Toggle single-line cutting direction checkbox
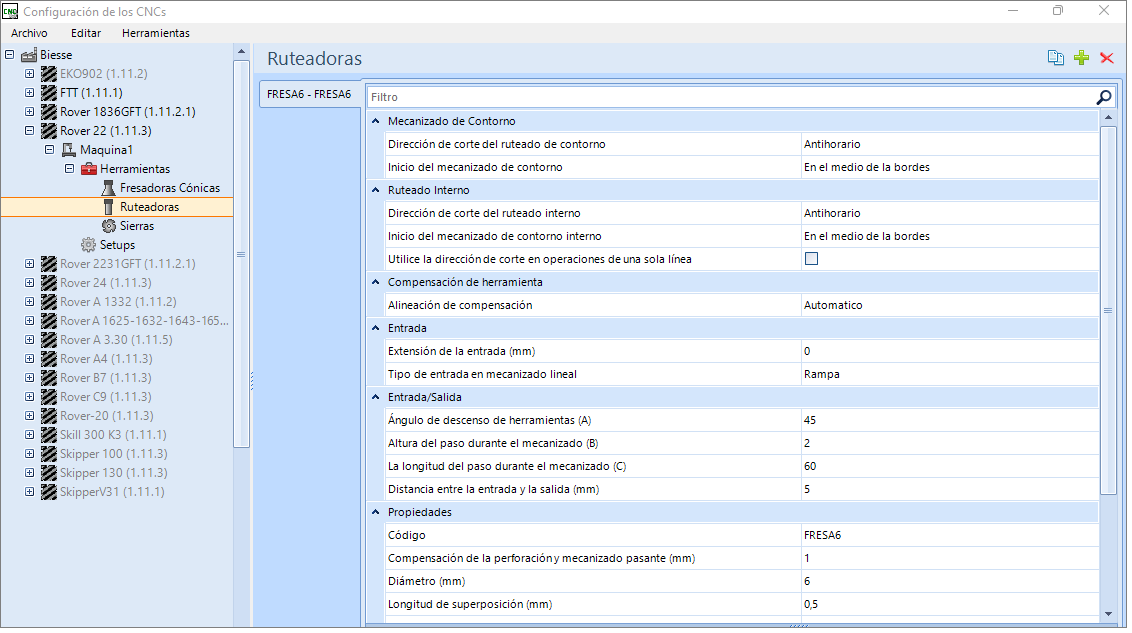The height and width of the screenshot is (633, 1132). click(x=811, y=258)
